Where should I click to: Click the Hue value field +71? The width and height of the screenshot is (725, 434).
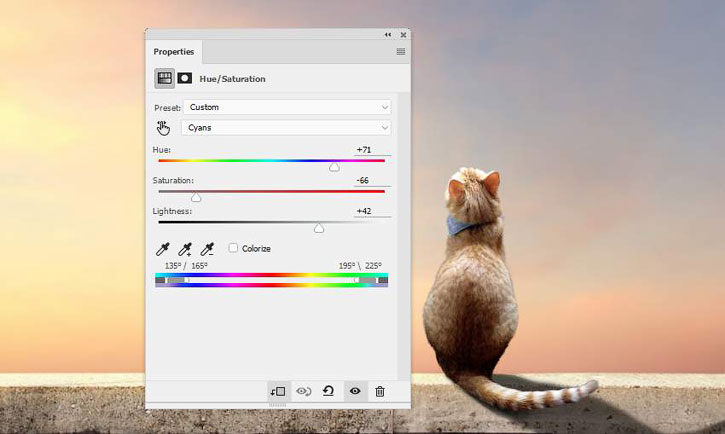click(x=372, y=150)
